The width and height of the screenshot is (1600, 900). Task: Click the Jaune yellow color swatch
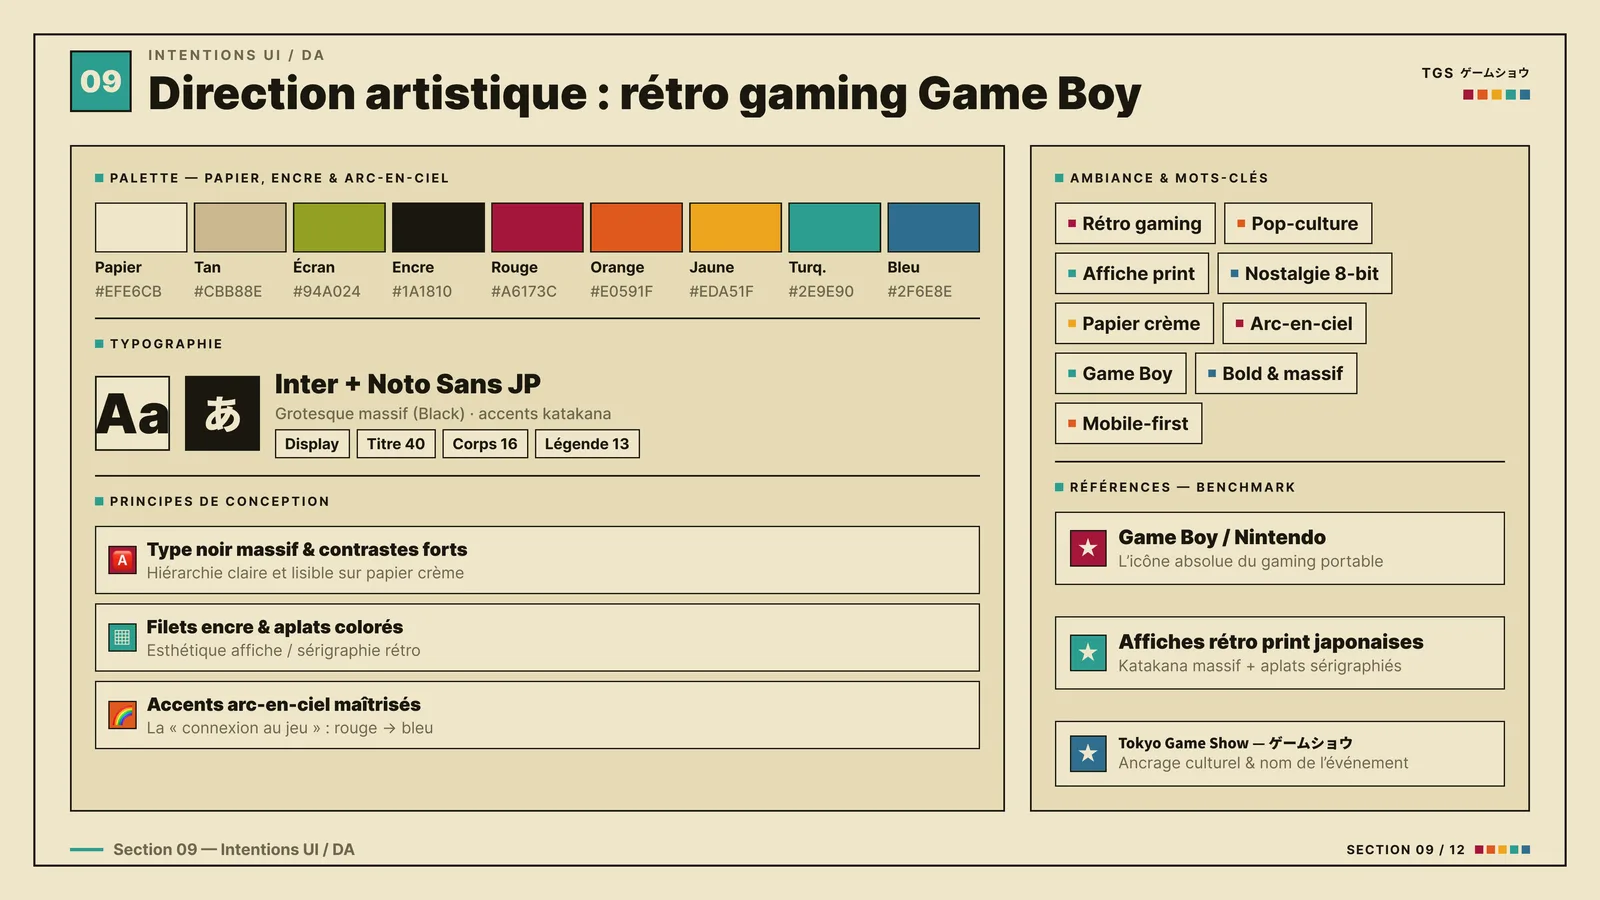pos(735,227)
